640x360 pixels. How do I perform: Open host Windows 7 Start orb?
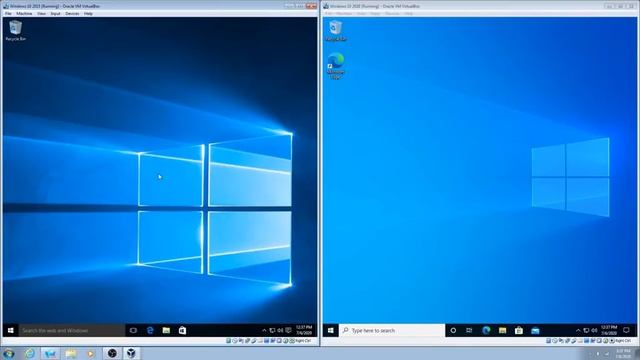coord(8,353)
